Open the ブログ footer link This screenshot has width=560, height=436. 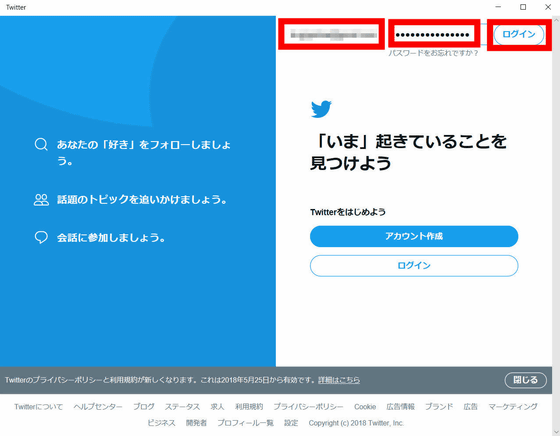[x=144, y=406]
